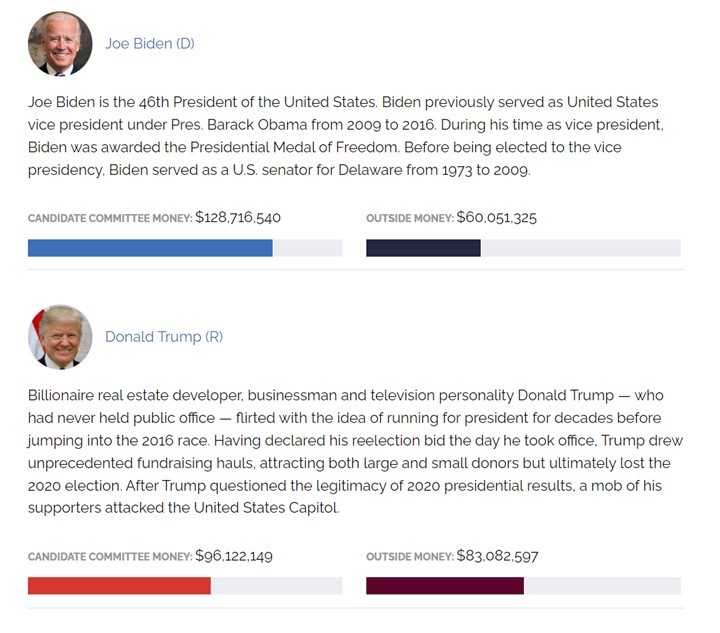Select the $60,051,325 outside money amount
The width and height of the screenshot is (720, 633).
coord(496,217)
